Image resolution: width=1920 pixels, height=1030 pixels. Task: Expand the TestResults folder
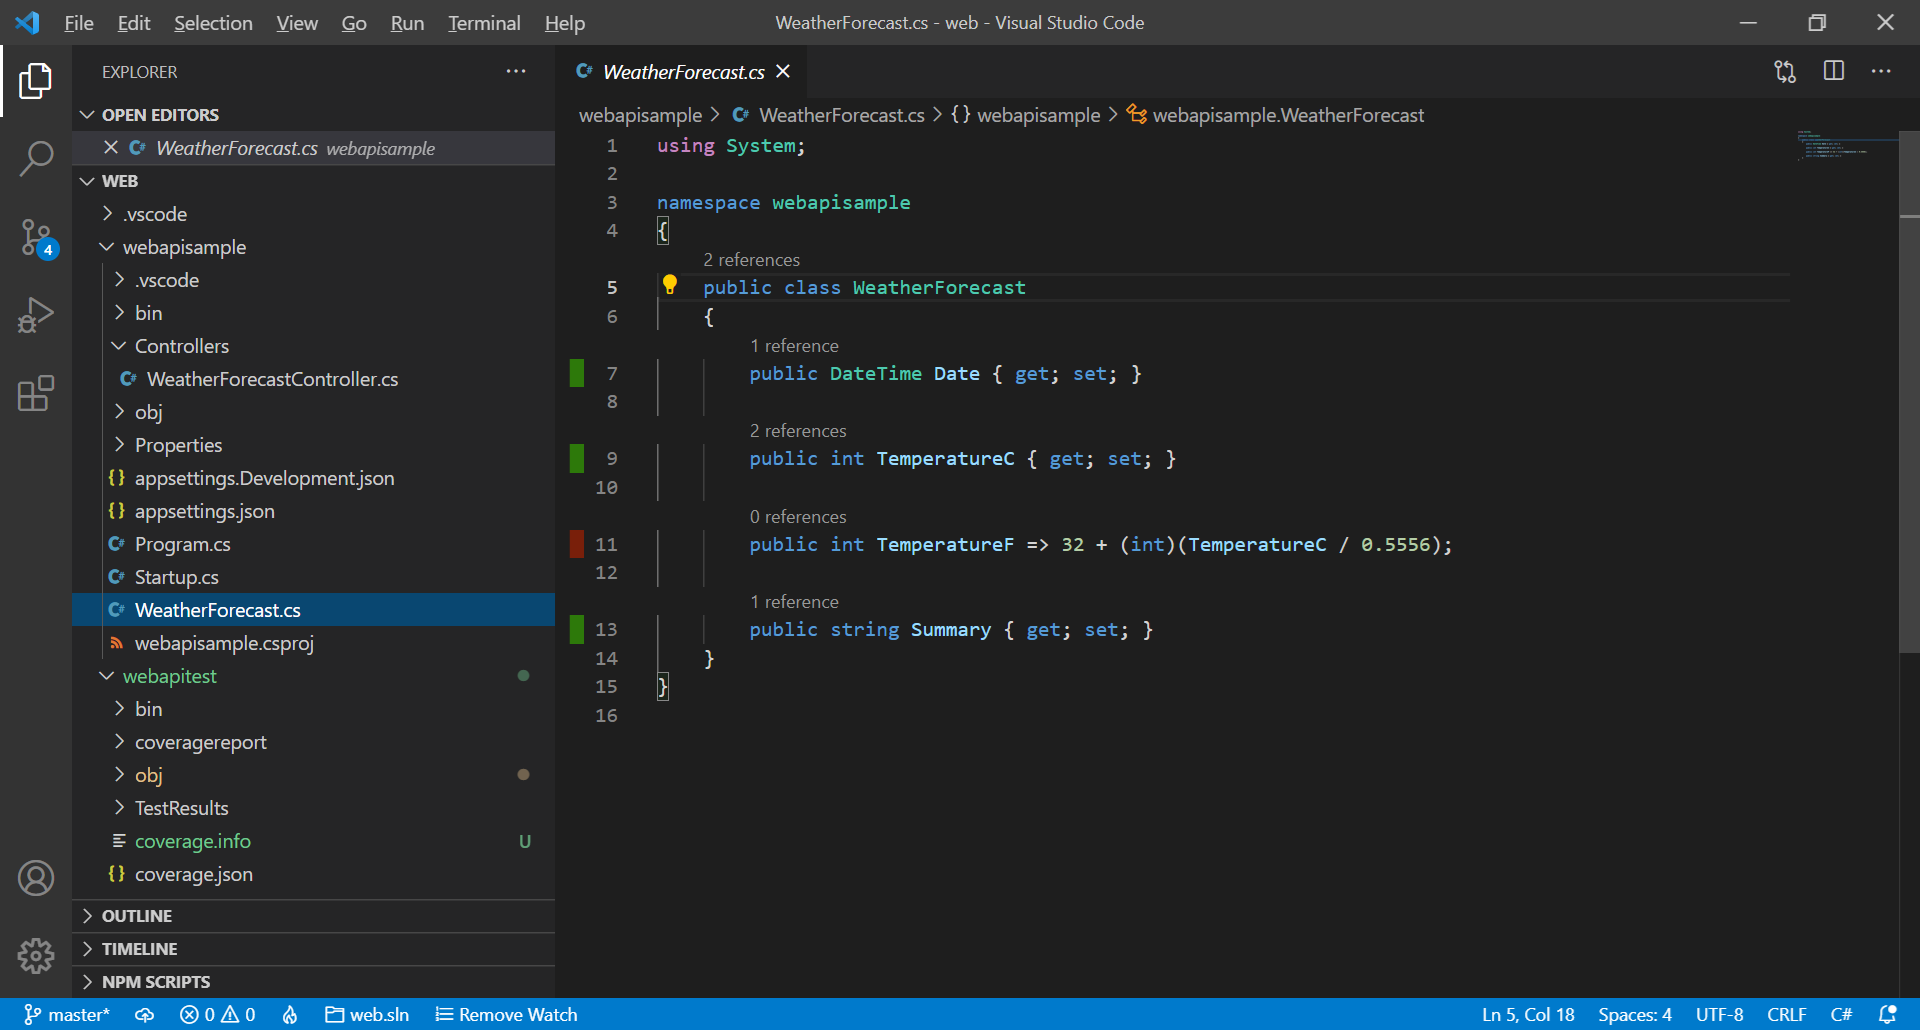(x=313, y=807)
